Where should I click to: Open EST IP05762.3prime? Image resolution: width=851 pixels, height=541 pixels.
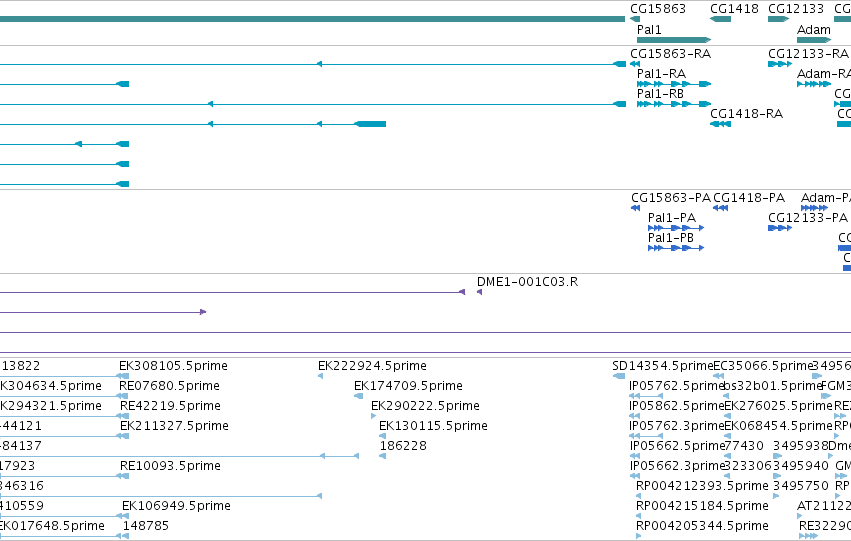point(677,427)
